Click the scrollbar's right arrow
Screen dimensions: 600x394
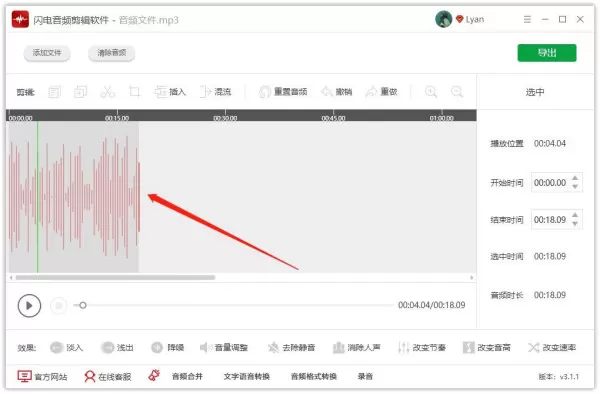pos(471,277)
